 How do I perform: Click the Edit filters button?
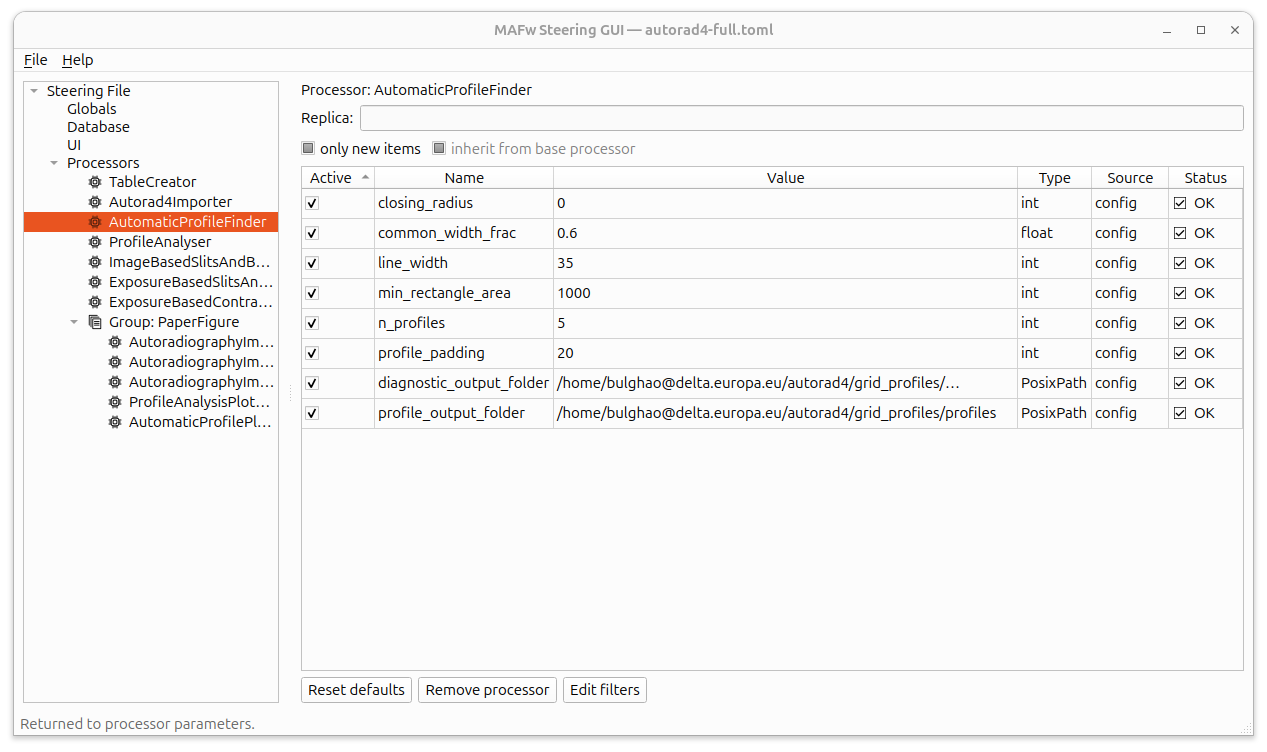[604, 689]
